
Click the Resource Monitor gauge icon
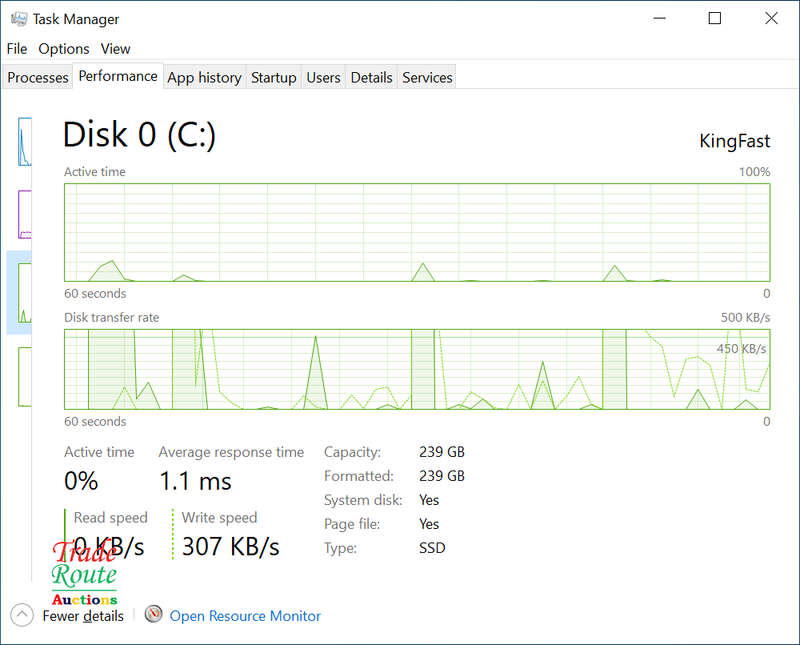click(x=153, y=614)
